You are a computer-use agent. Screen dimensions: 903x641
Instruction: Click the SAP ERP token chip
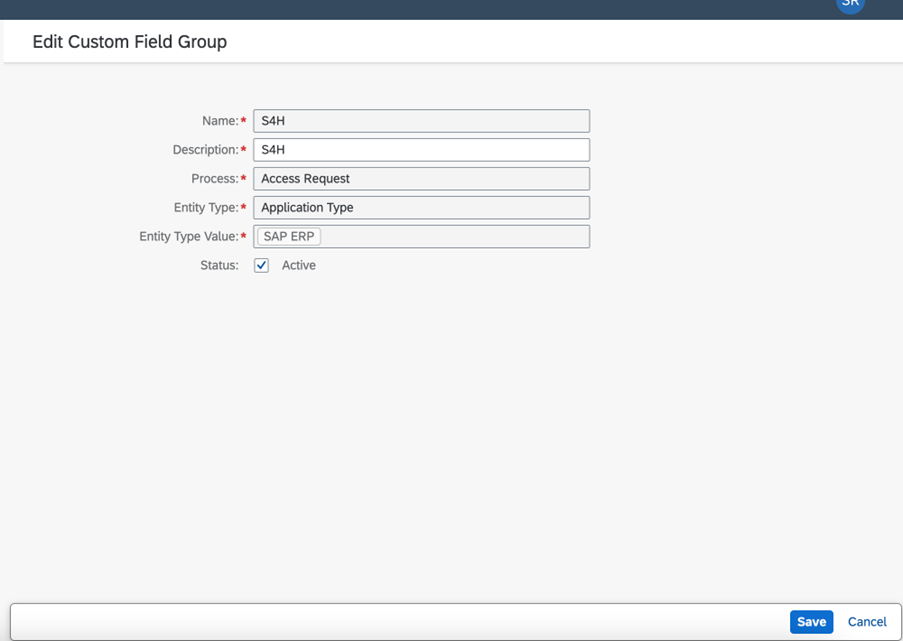point(288,236)
